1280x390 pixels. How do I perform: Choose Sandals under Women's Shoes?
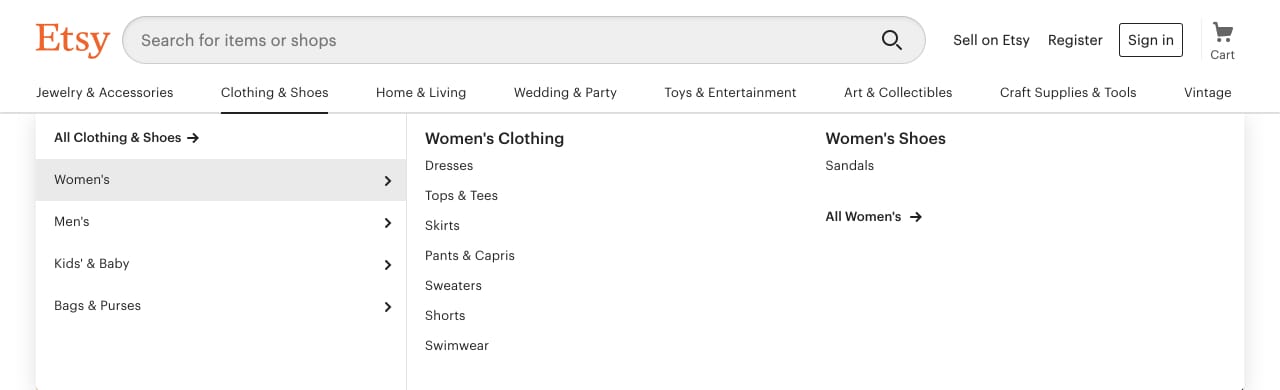850,166
